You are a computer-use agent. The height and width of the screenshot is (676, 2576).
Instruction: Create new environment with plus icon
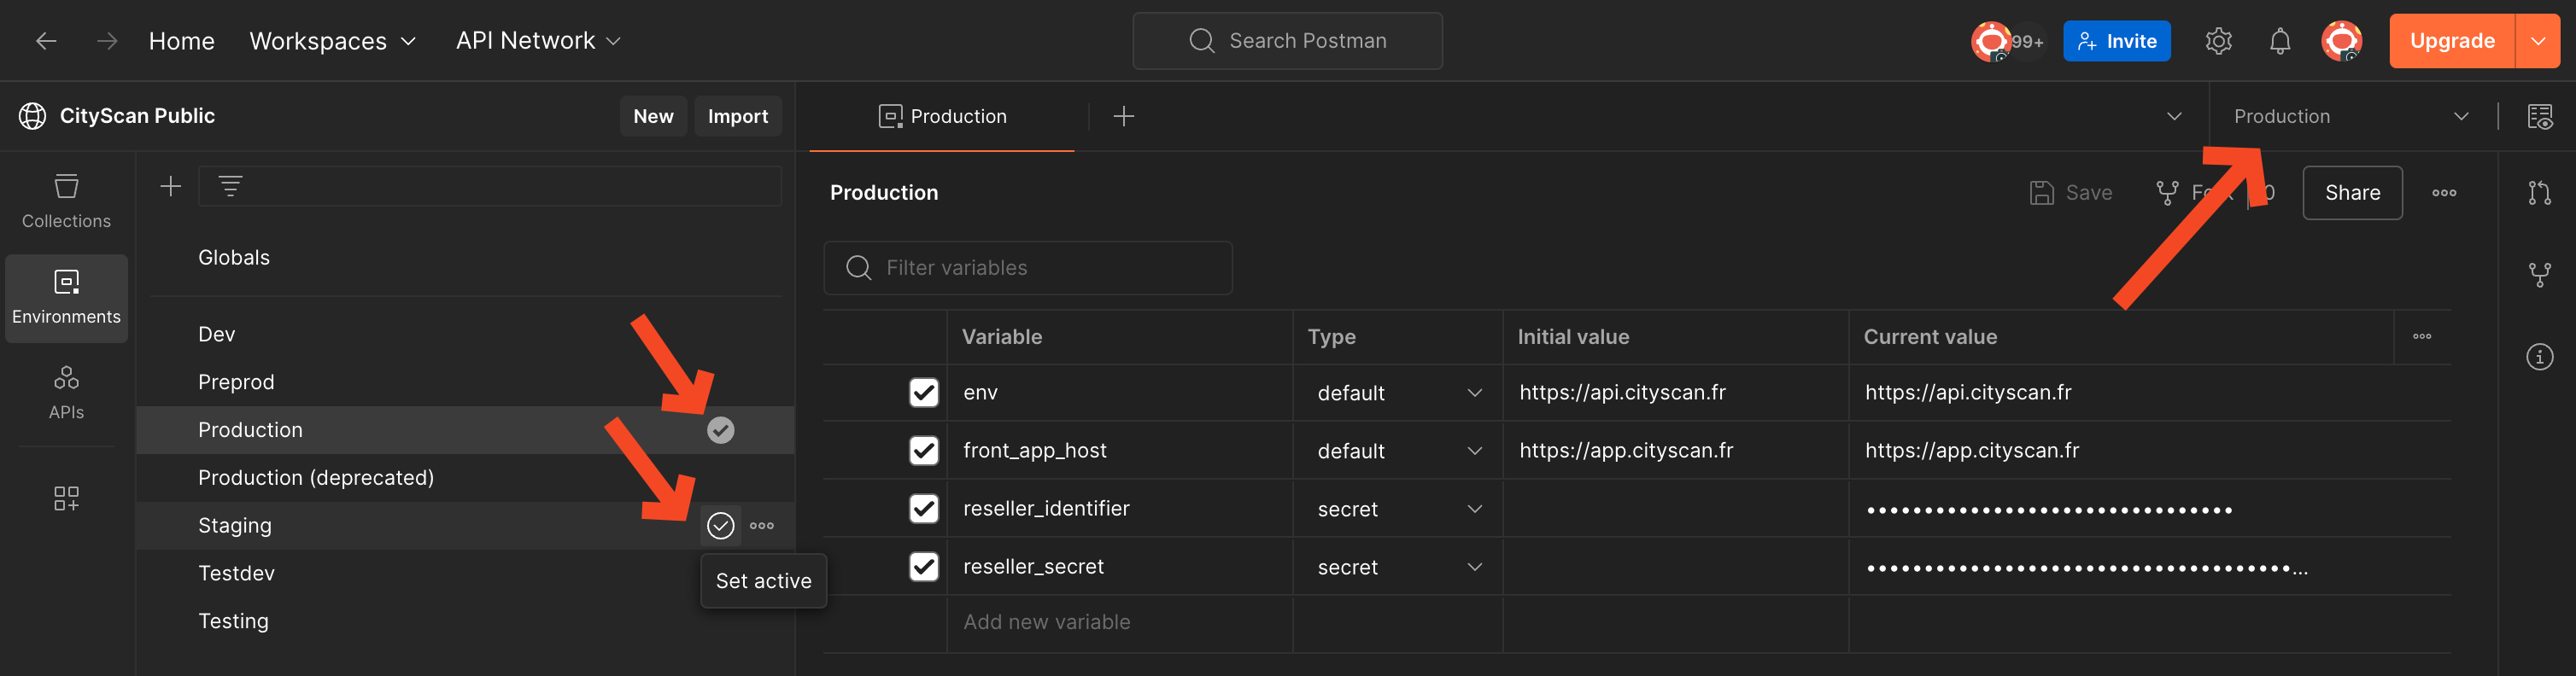pyautogui.click(x=171, y=186)
